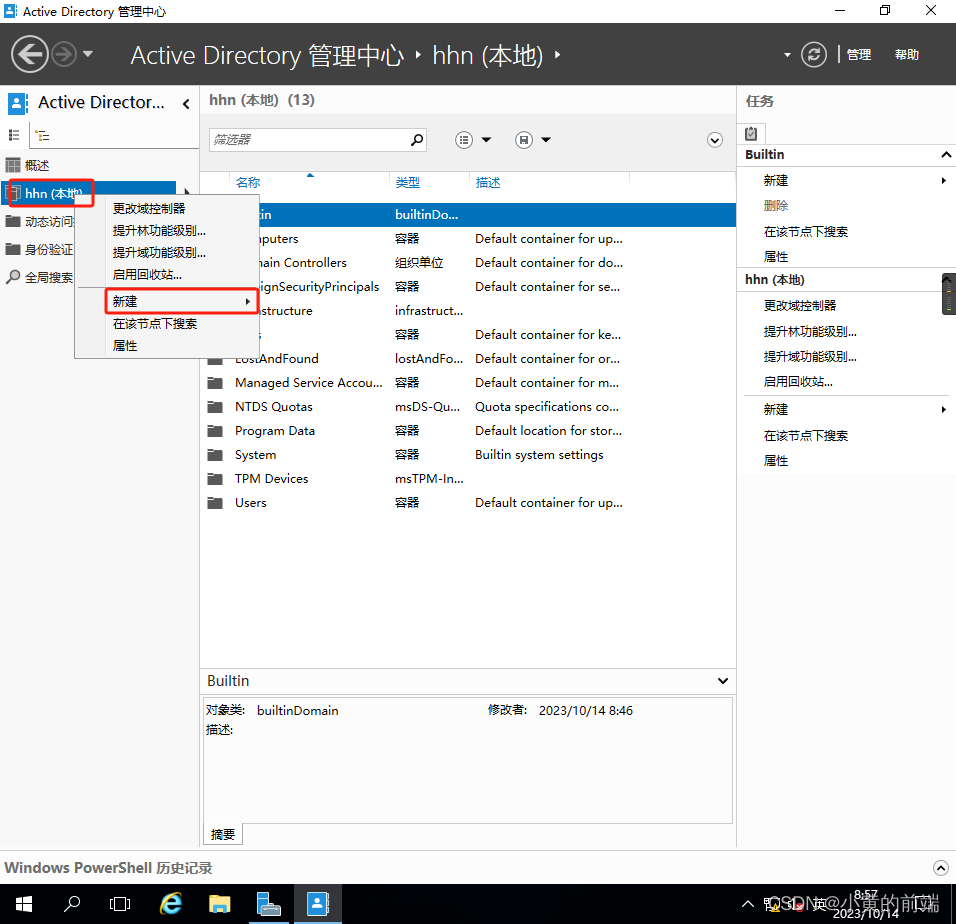The width and height of the screenshot is (956, 924).
Task: Click the search magnifier in filter box
Action: click(417, 140)
